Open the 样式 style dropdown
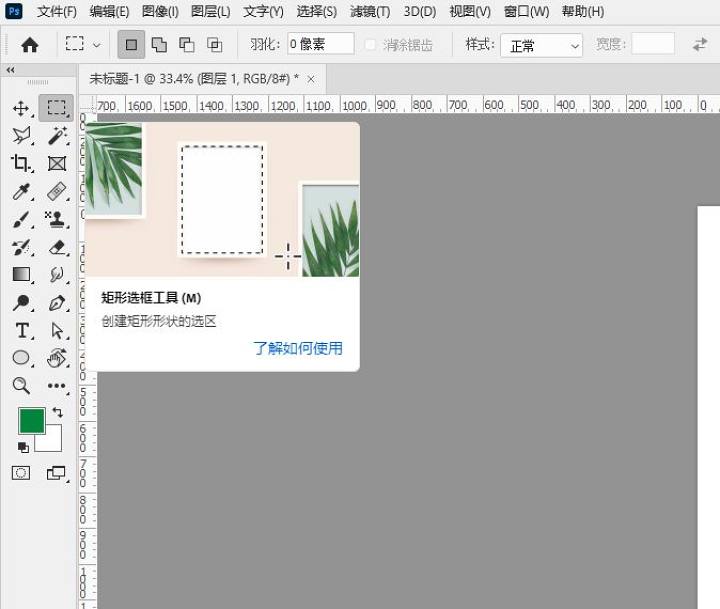Image resolution: width=720 pixels, height=609 pixels. [541, 45]
